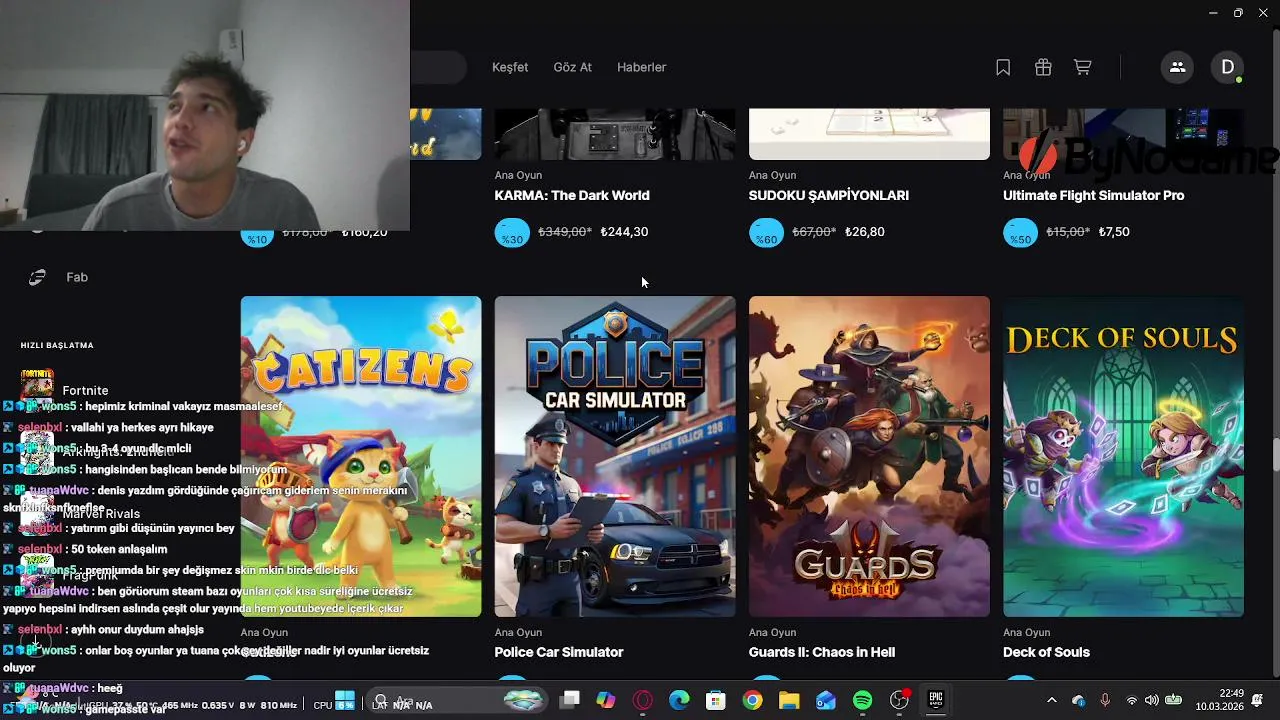The width and height of the screenshot is (1280, 720).
Task: Open Spotify from the taskbar
Action: tap(863, 700)
